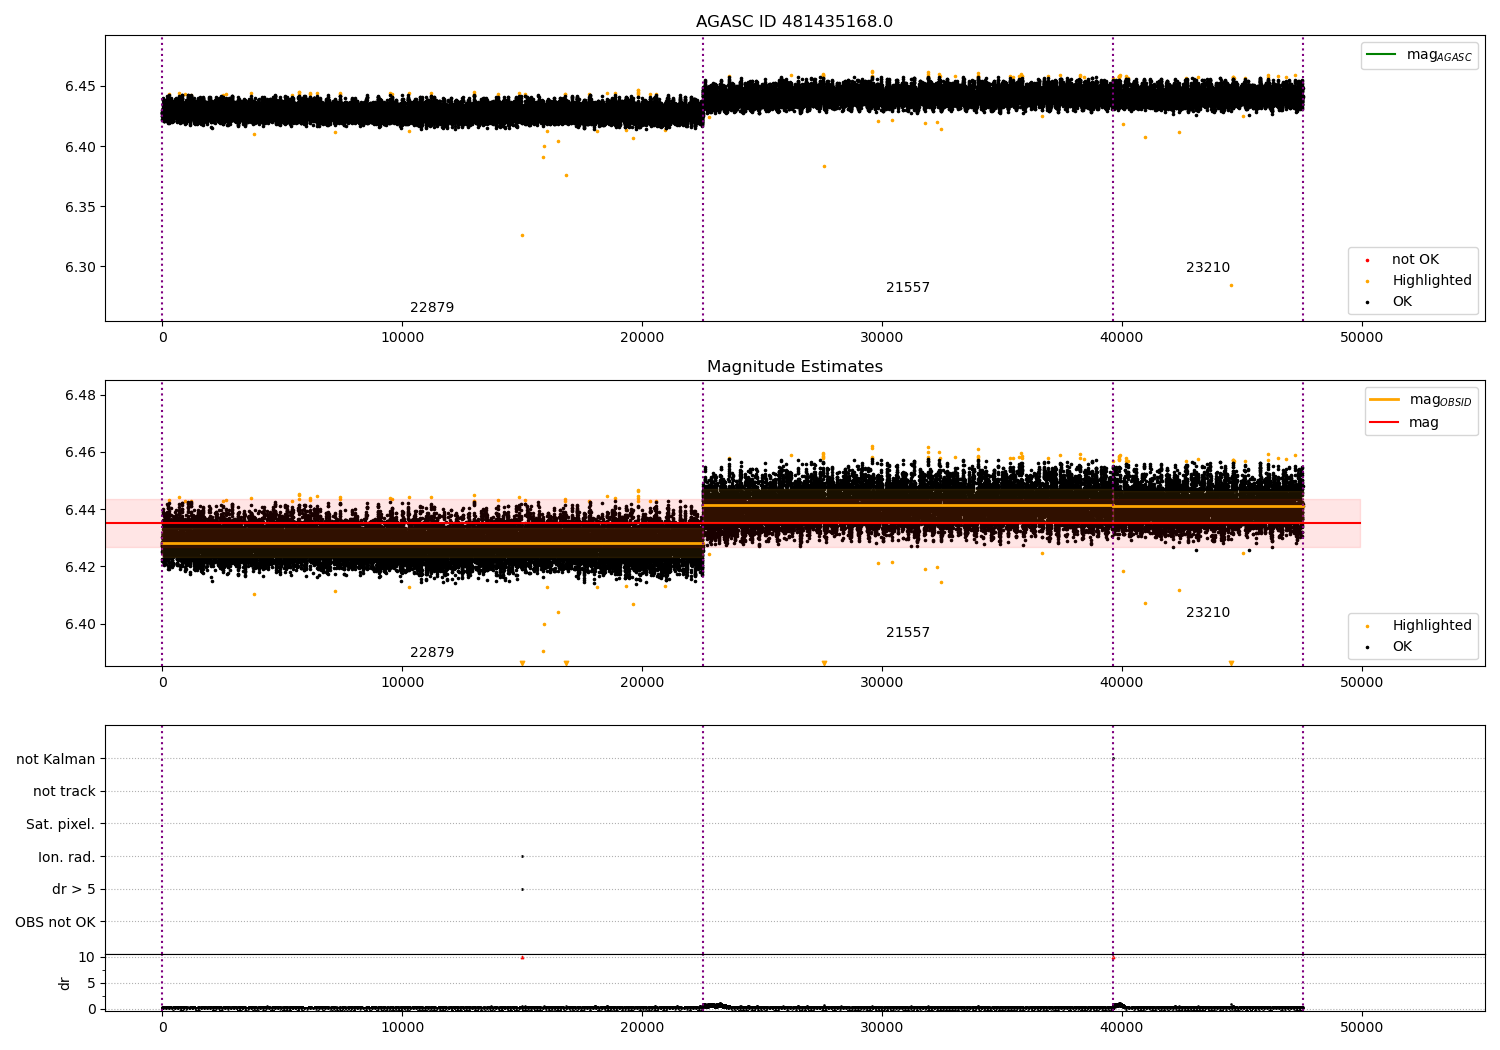Click the 'dr > 5' row label
This screenshot has height=1050, width=1500.
click(74, 889)
